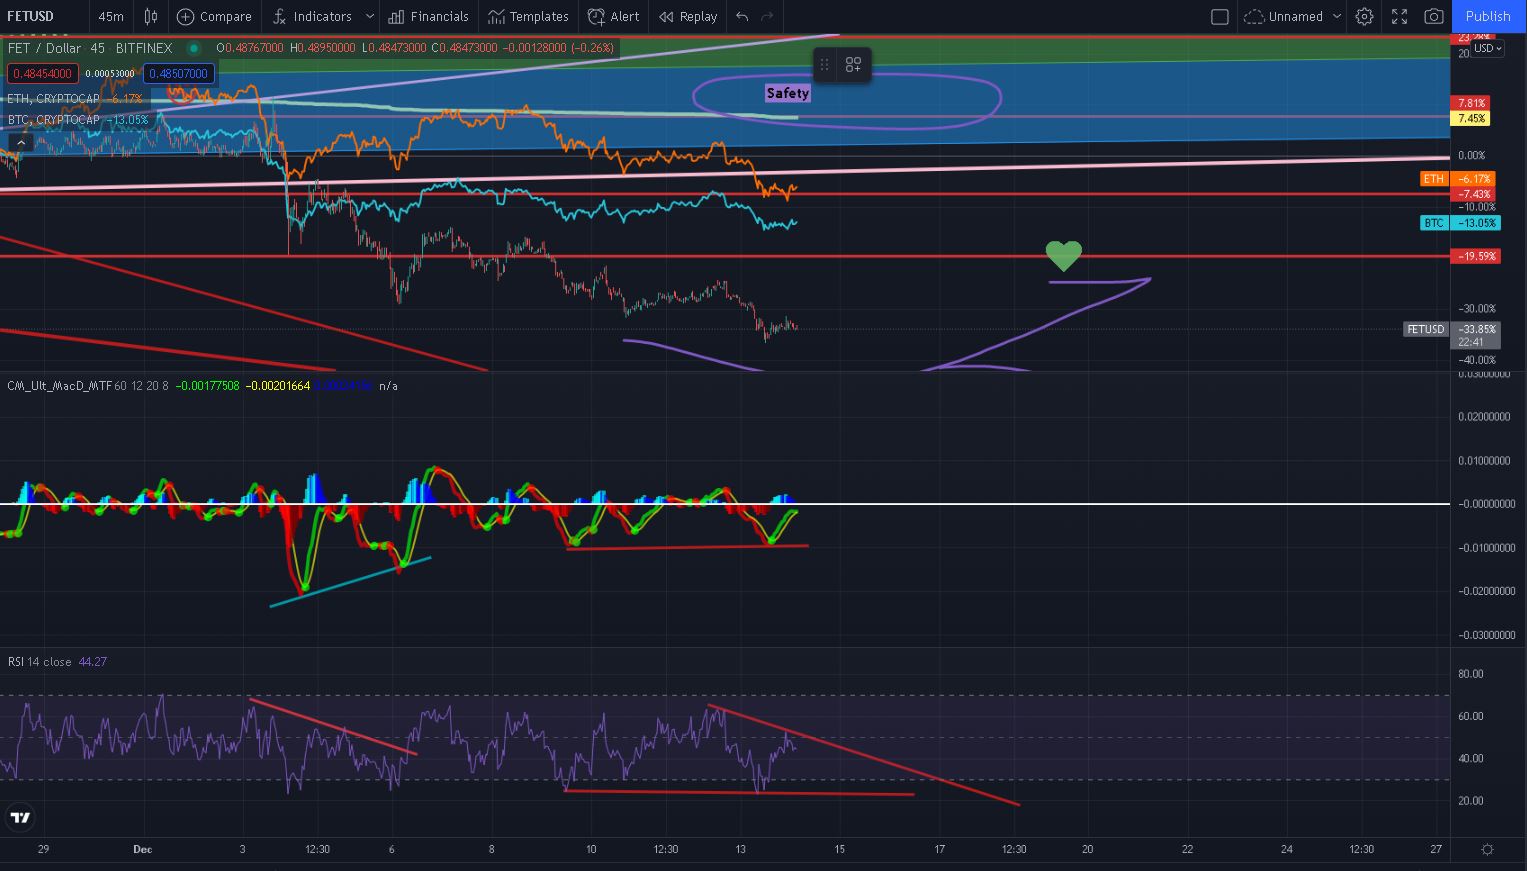This screenshot has height=871, width=1527.
Task: Click the Compare symbol plus icon
Action: (x=185, y=16)
